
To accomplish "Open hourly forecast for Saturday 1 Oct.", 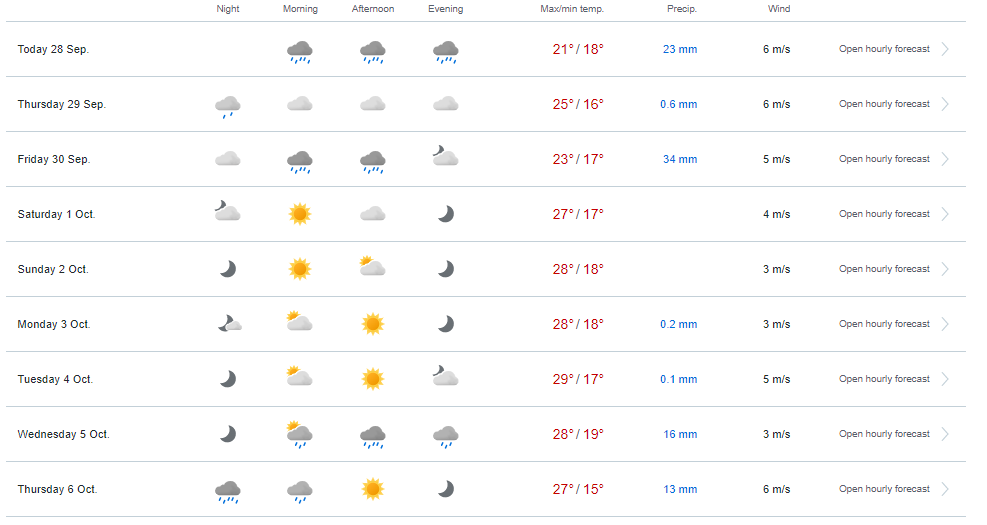I will [x=884, y=214].
